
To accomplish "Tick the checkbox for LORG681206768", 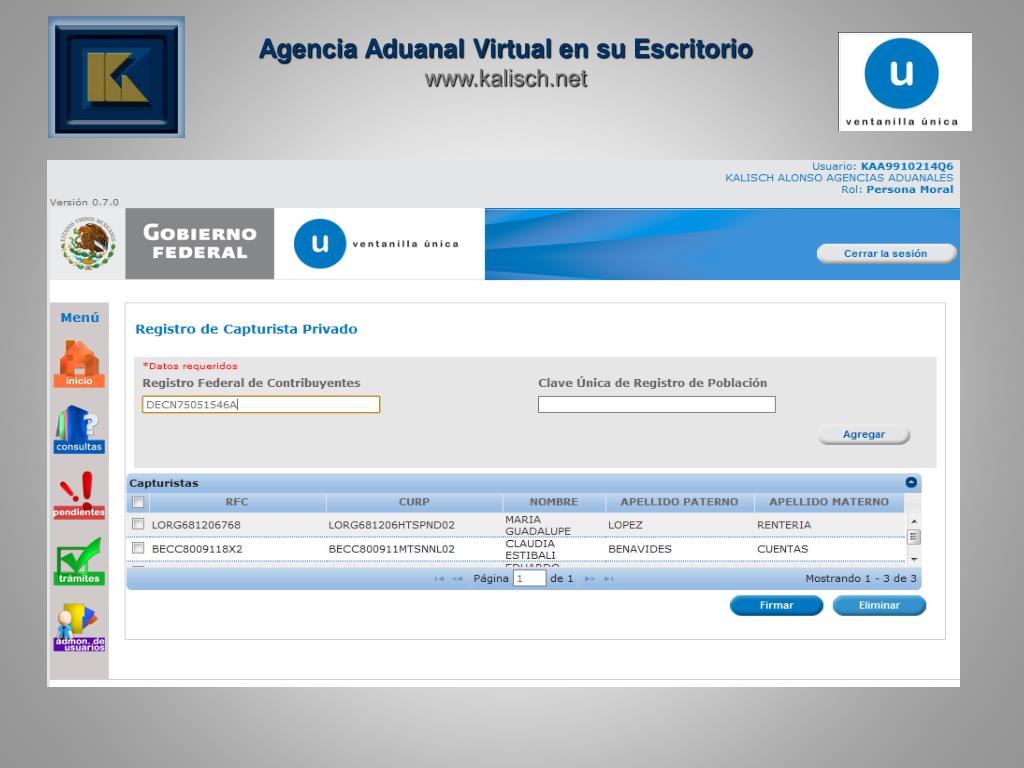I will pos(138,524).
